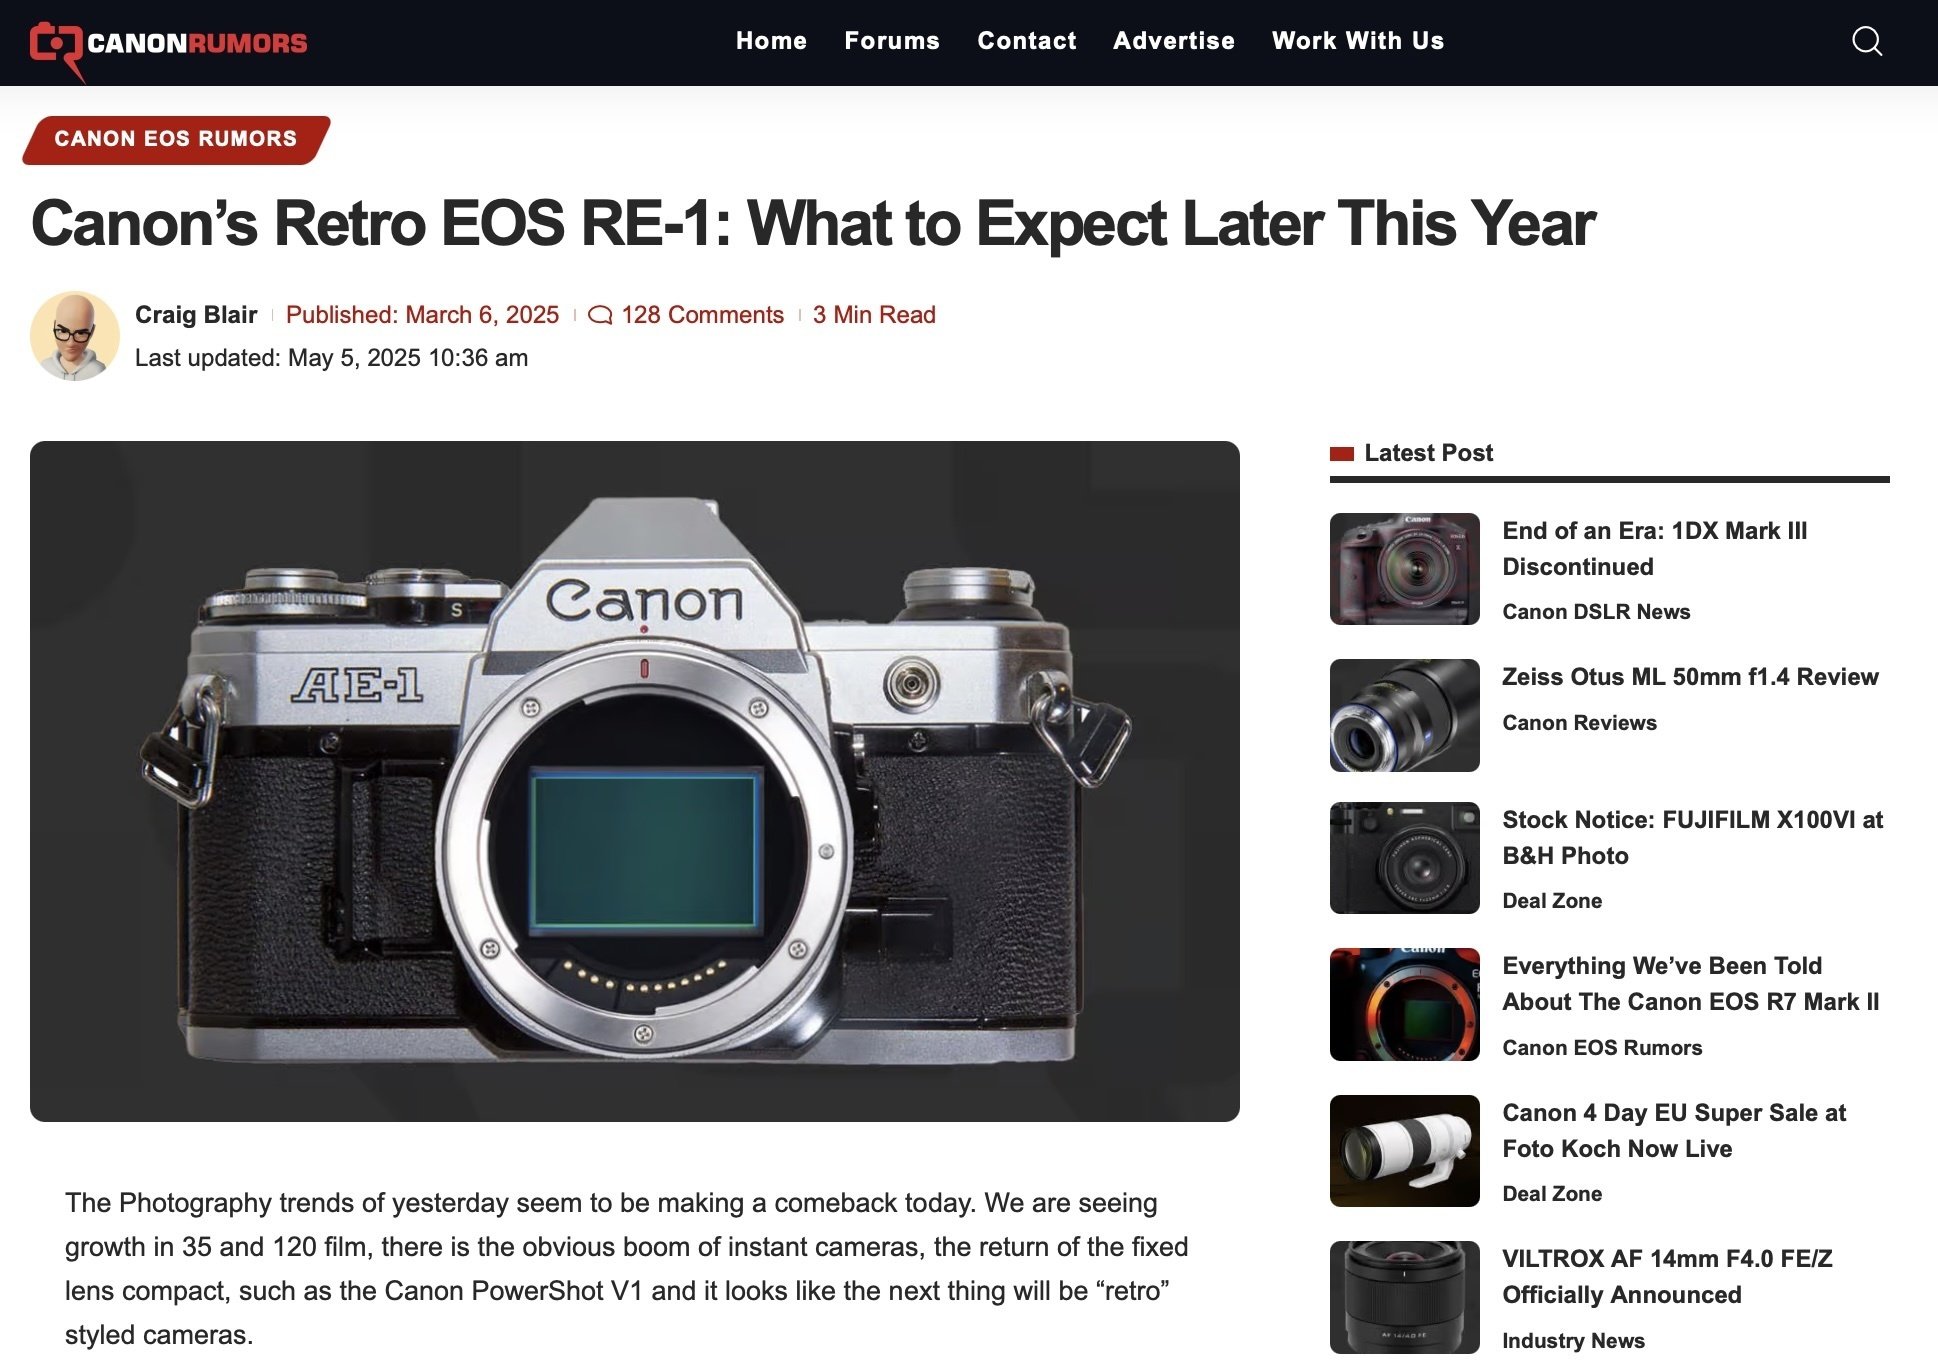Open the EOS R7 Mark II thumbnail
This screenshot has height=1362, width=1938.
pos(1404,1004)
